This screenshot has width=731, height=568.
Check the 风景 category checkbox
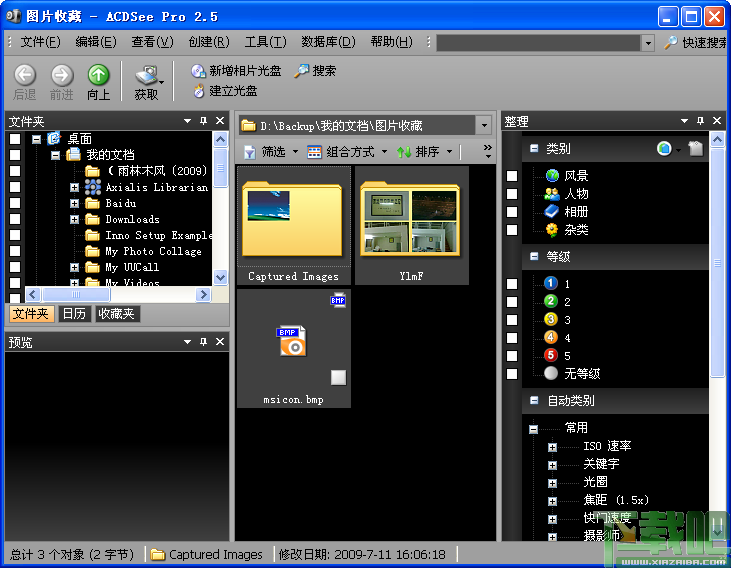click(512, 176)
